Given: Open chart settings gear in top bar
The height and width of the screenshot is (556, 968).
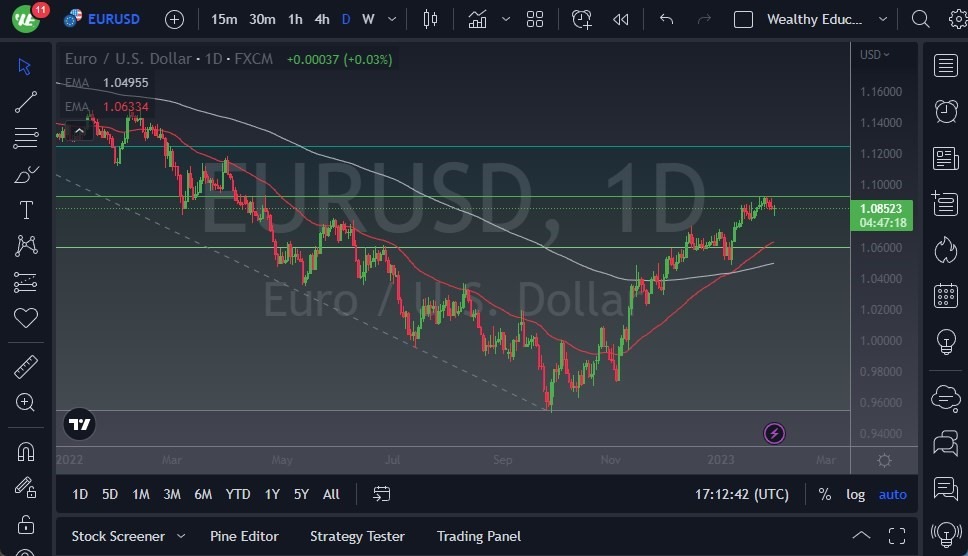Looking at the screenshot, I should pos(958,19).
